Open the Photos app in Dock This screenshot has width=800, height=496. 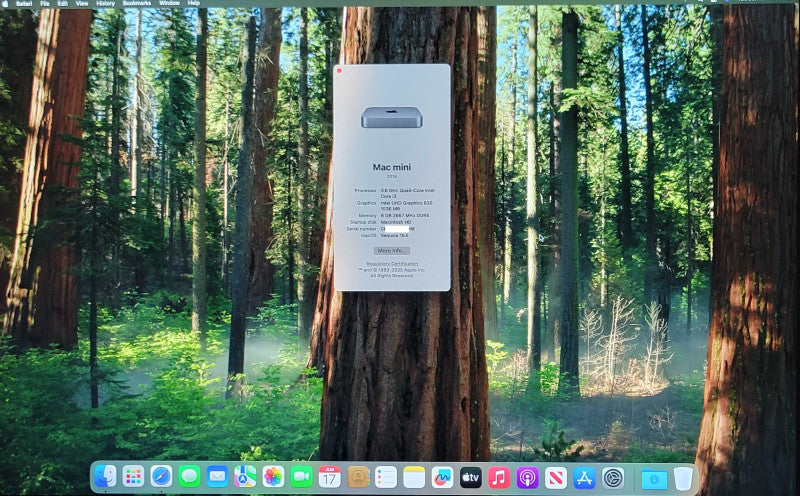(273, 477)
